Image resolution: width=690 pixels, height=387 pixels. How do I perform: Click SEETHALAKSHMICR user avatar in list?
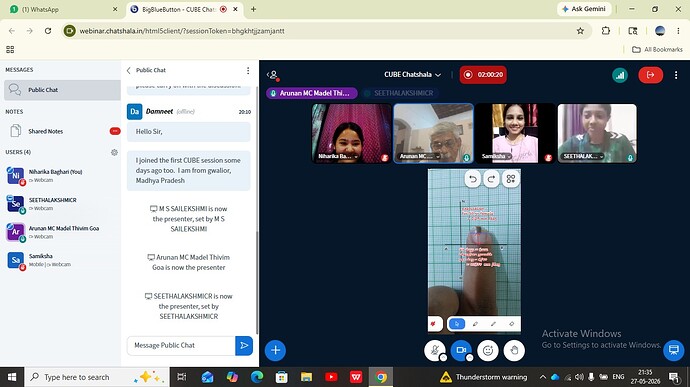15,204
